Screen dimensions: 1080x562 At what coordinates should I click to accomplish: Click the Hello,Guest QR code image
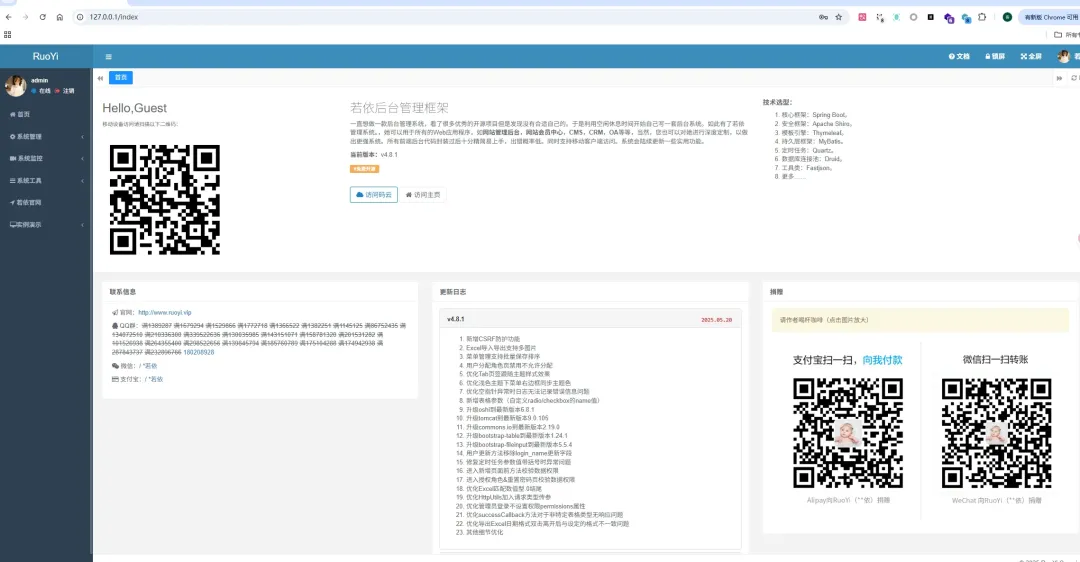(x=165, y=200)
